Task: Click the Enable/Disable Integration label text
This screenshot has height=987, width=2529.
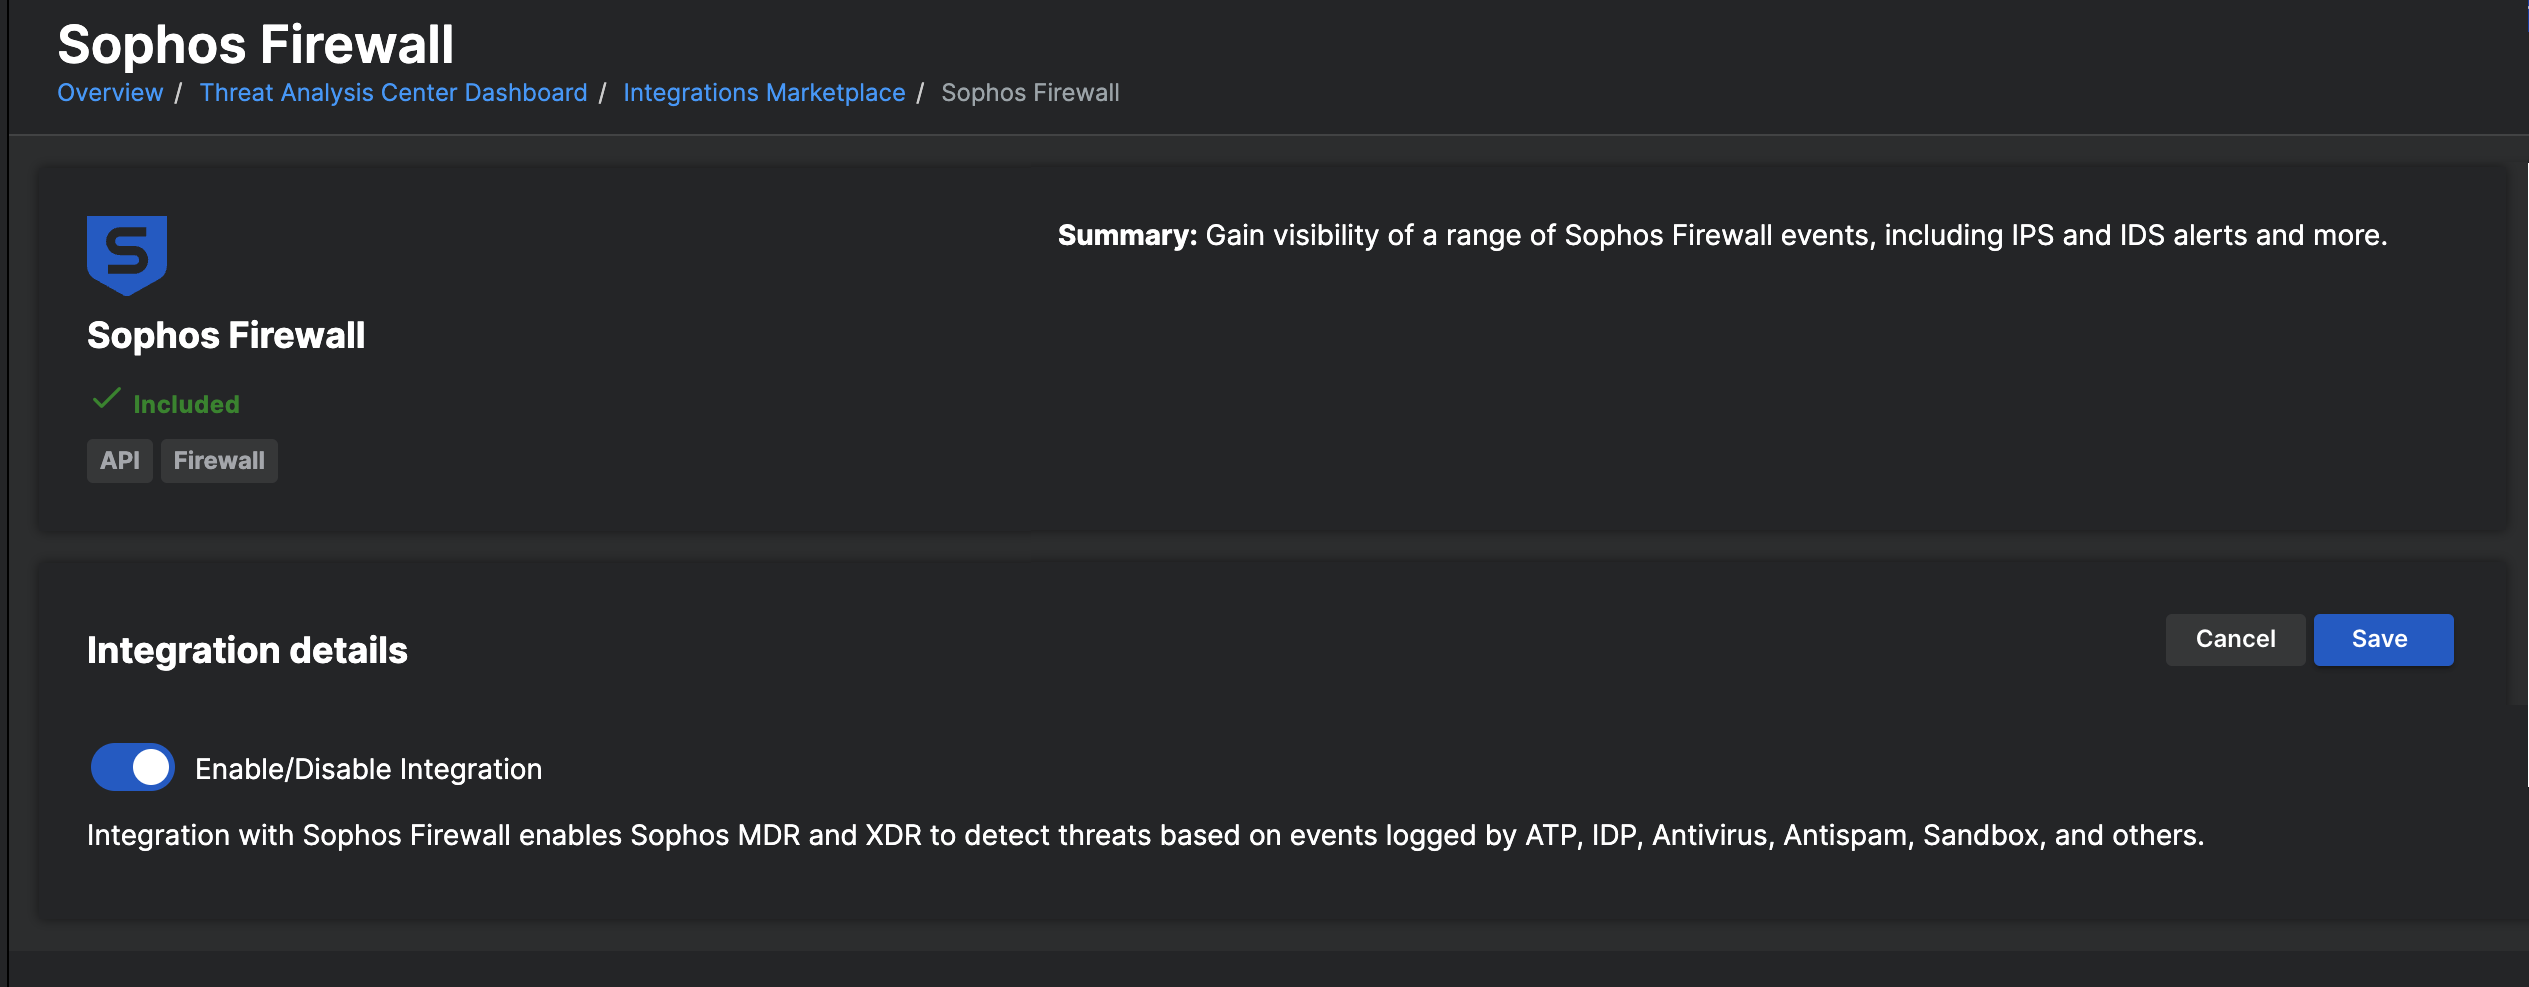Action: tap(368, 769)
